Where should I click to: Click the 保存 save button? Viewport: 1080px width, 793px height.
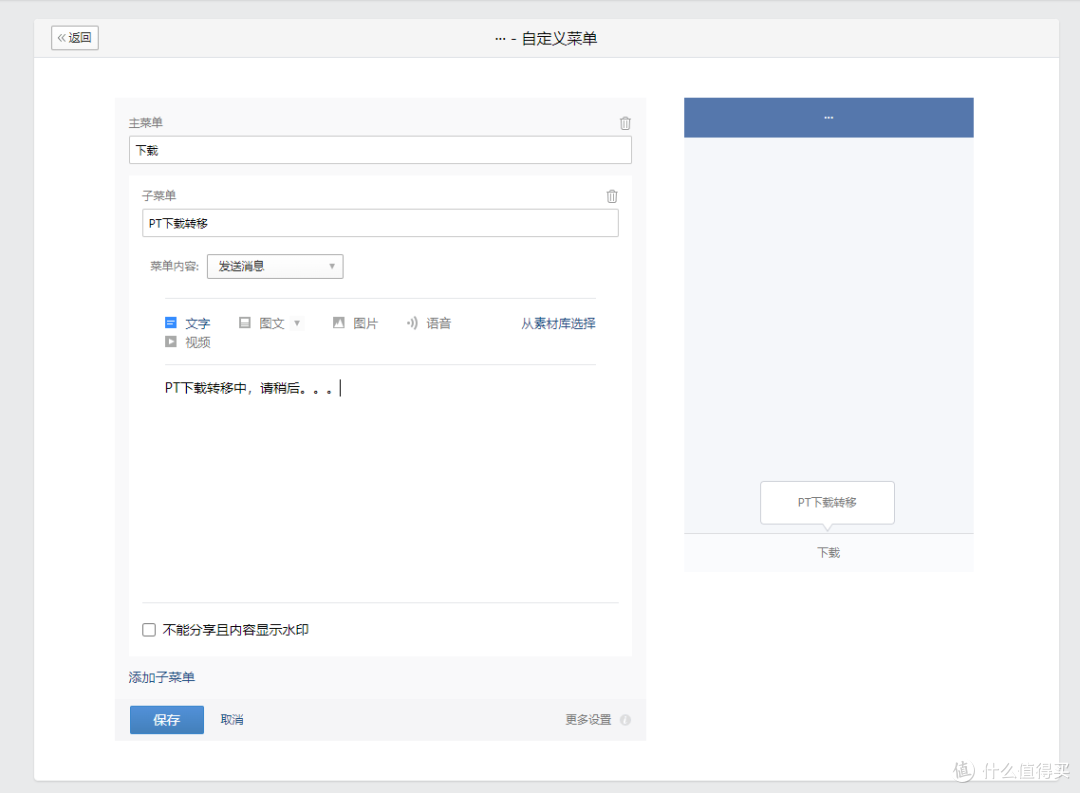pos(167,720)
